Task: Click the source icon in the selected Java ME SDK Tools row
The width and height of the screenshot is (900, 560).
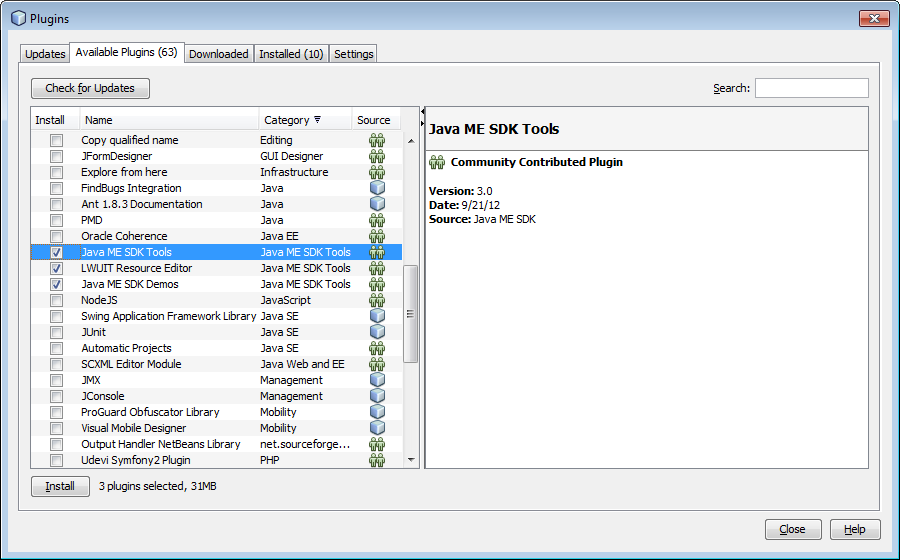Action: coord(377,252)
